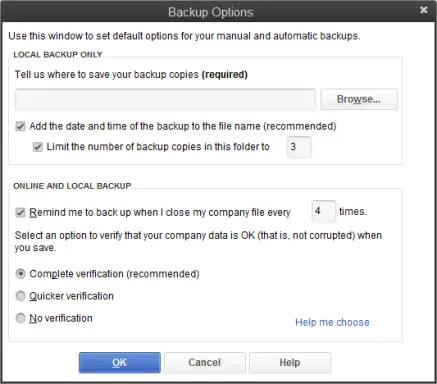Toggle adding date and time to file name

20,126
